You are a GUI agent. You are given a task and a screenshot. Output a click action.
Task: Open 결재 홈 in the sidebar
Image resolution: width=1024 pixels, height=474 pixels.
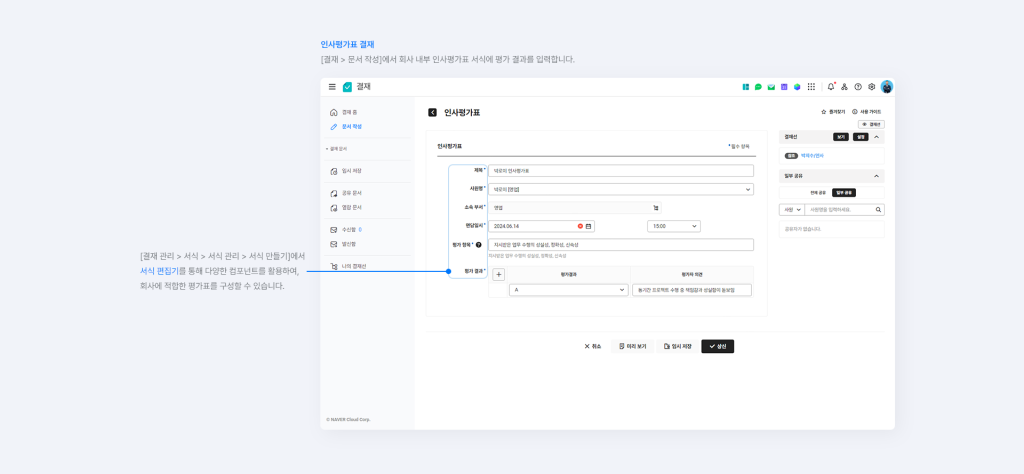(x=344, y=112)
